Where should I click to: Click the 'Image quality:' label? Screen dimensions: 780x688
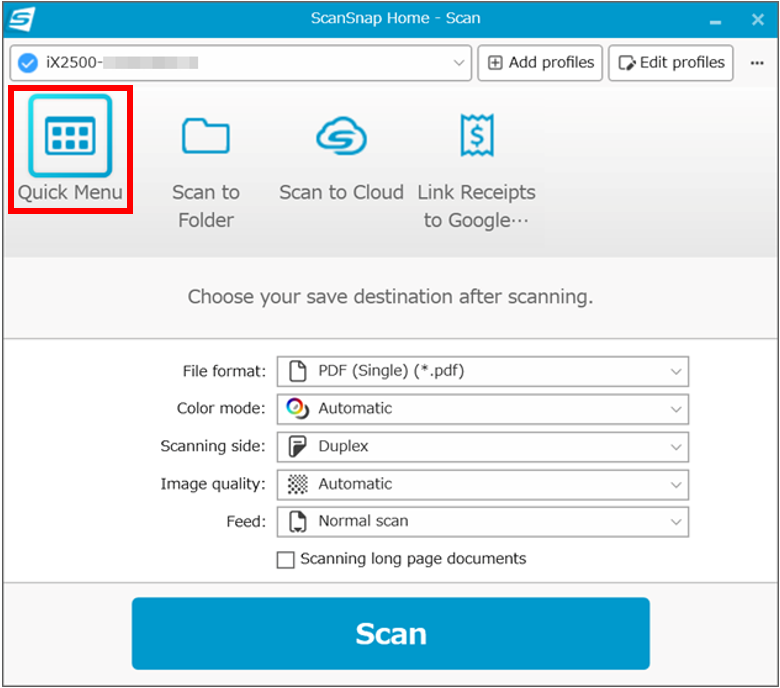click(213, 484)
